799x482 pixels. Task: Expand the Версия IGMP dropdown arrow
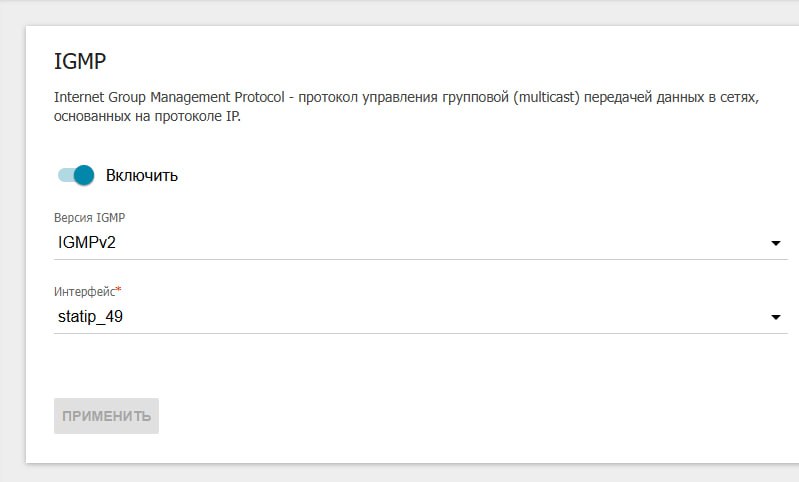[776, 243]
